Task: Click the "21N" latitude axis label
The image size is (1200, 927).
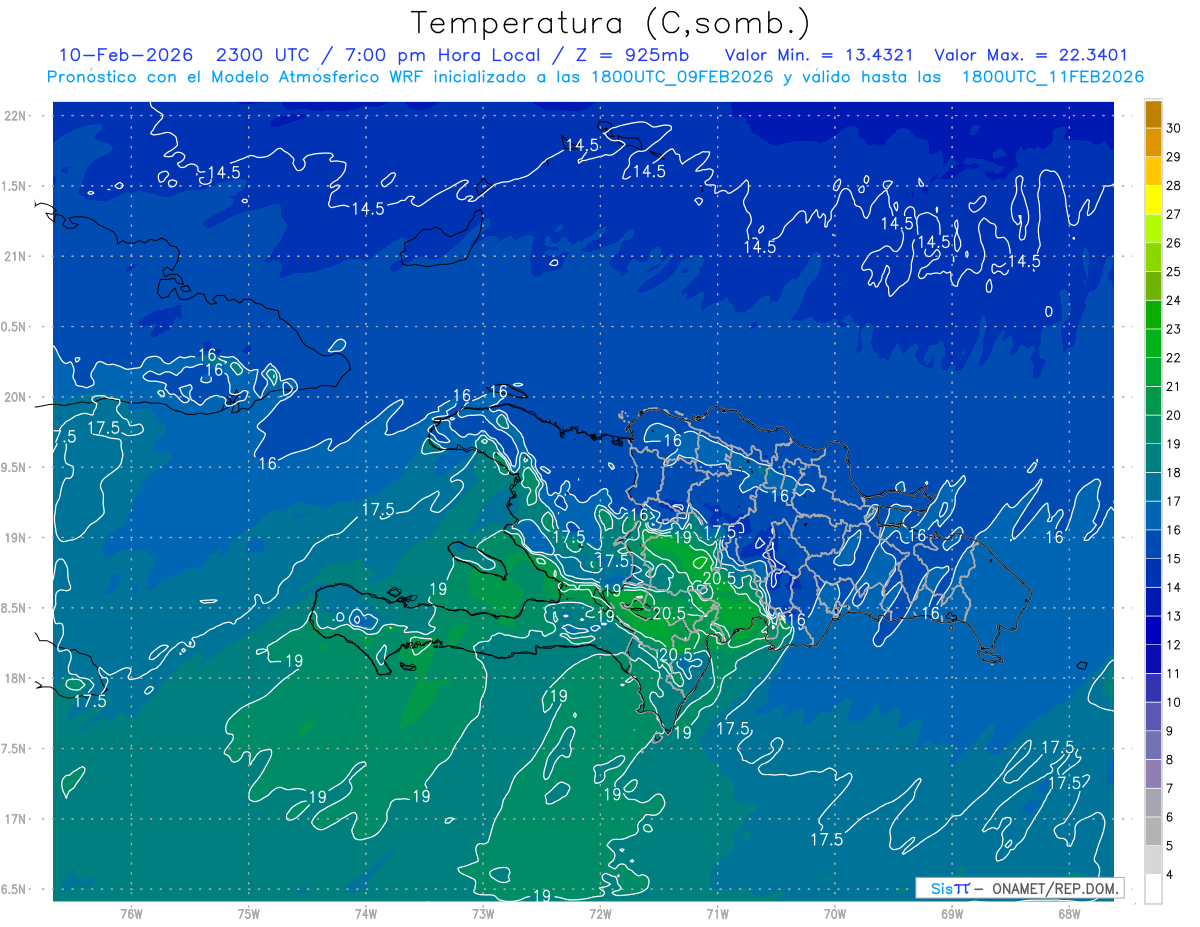Action: tap(16, 257)
